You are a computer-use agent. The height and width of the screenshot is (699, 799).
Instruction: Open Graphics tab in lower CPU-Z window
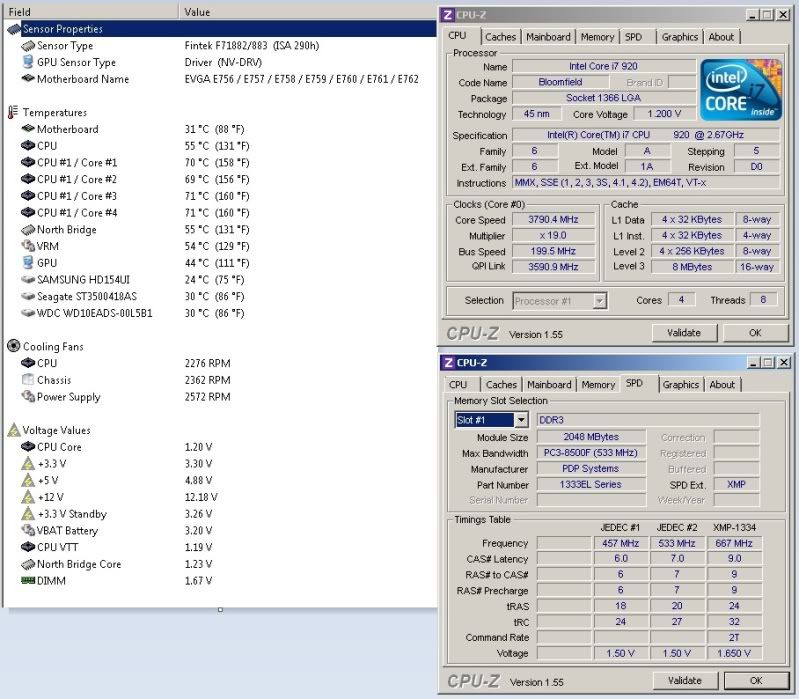pyautogui.click(x=681, y=385)
